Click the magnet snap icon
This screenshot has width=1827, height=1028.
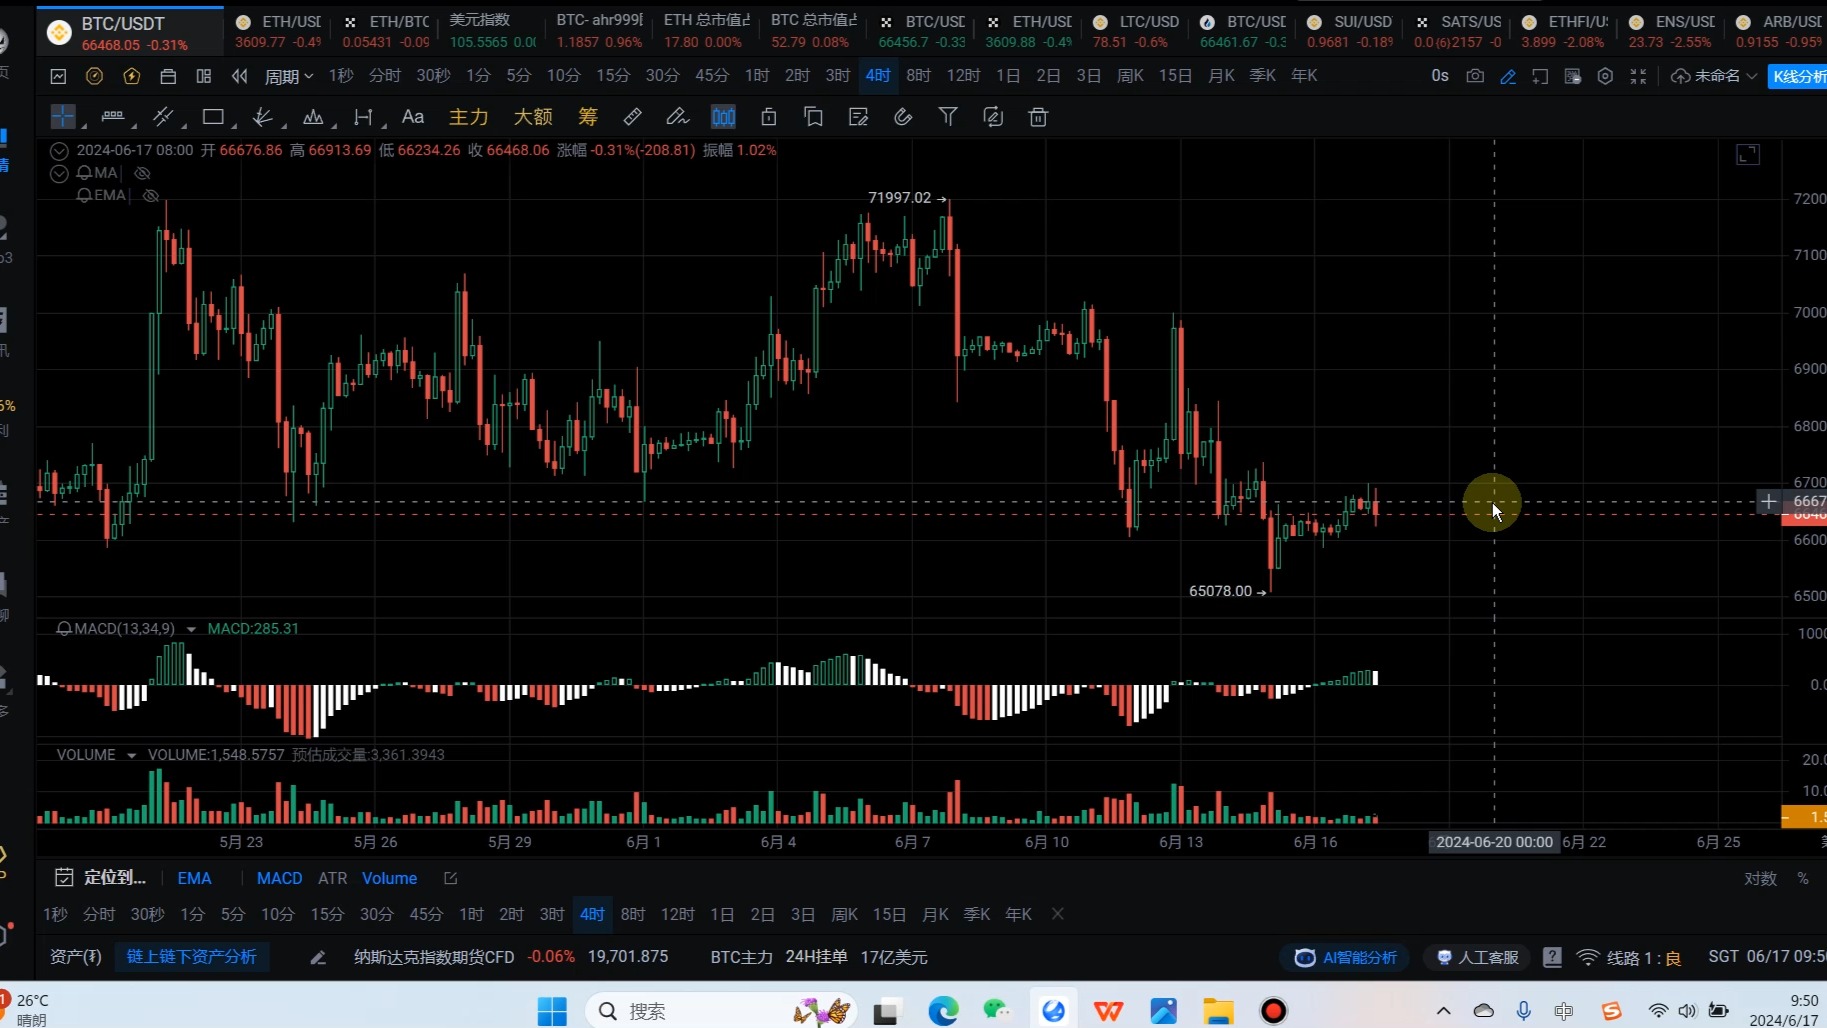coord(903,117)
